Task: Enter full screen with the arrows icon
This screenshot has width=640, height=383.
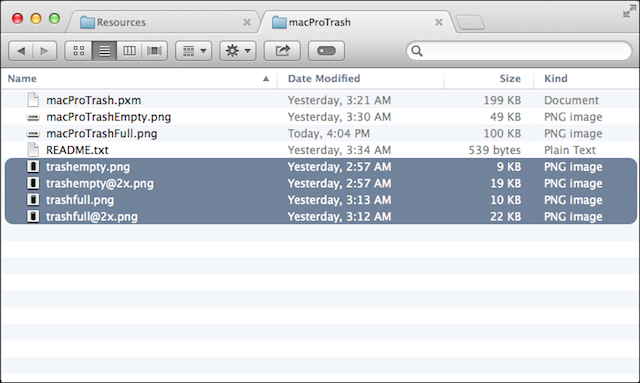Action: tap(628, 11)
